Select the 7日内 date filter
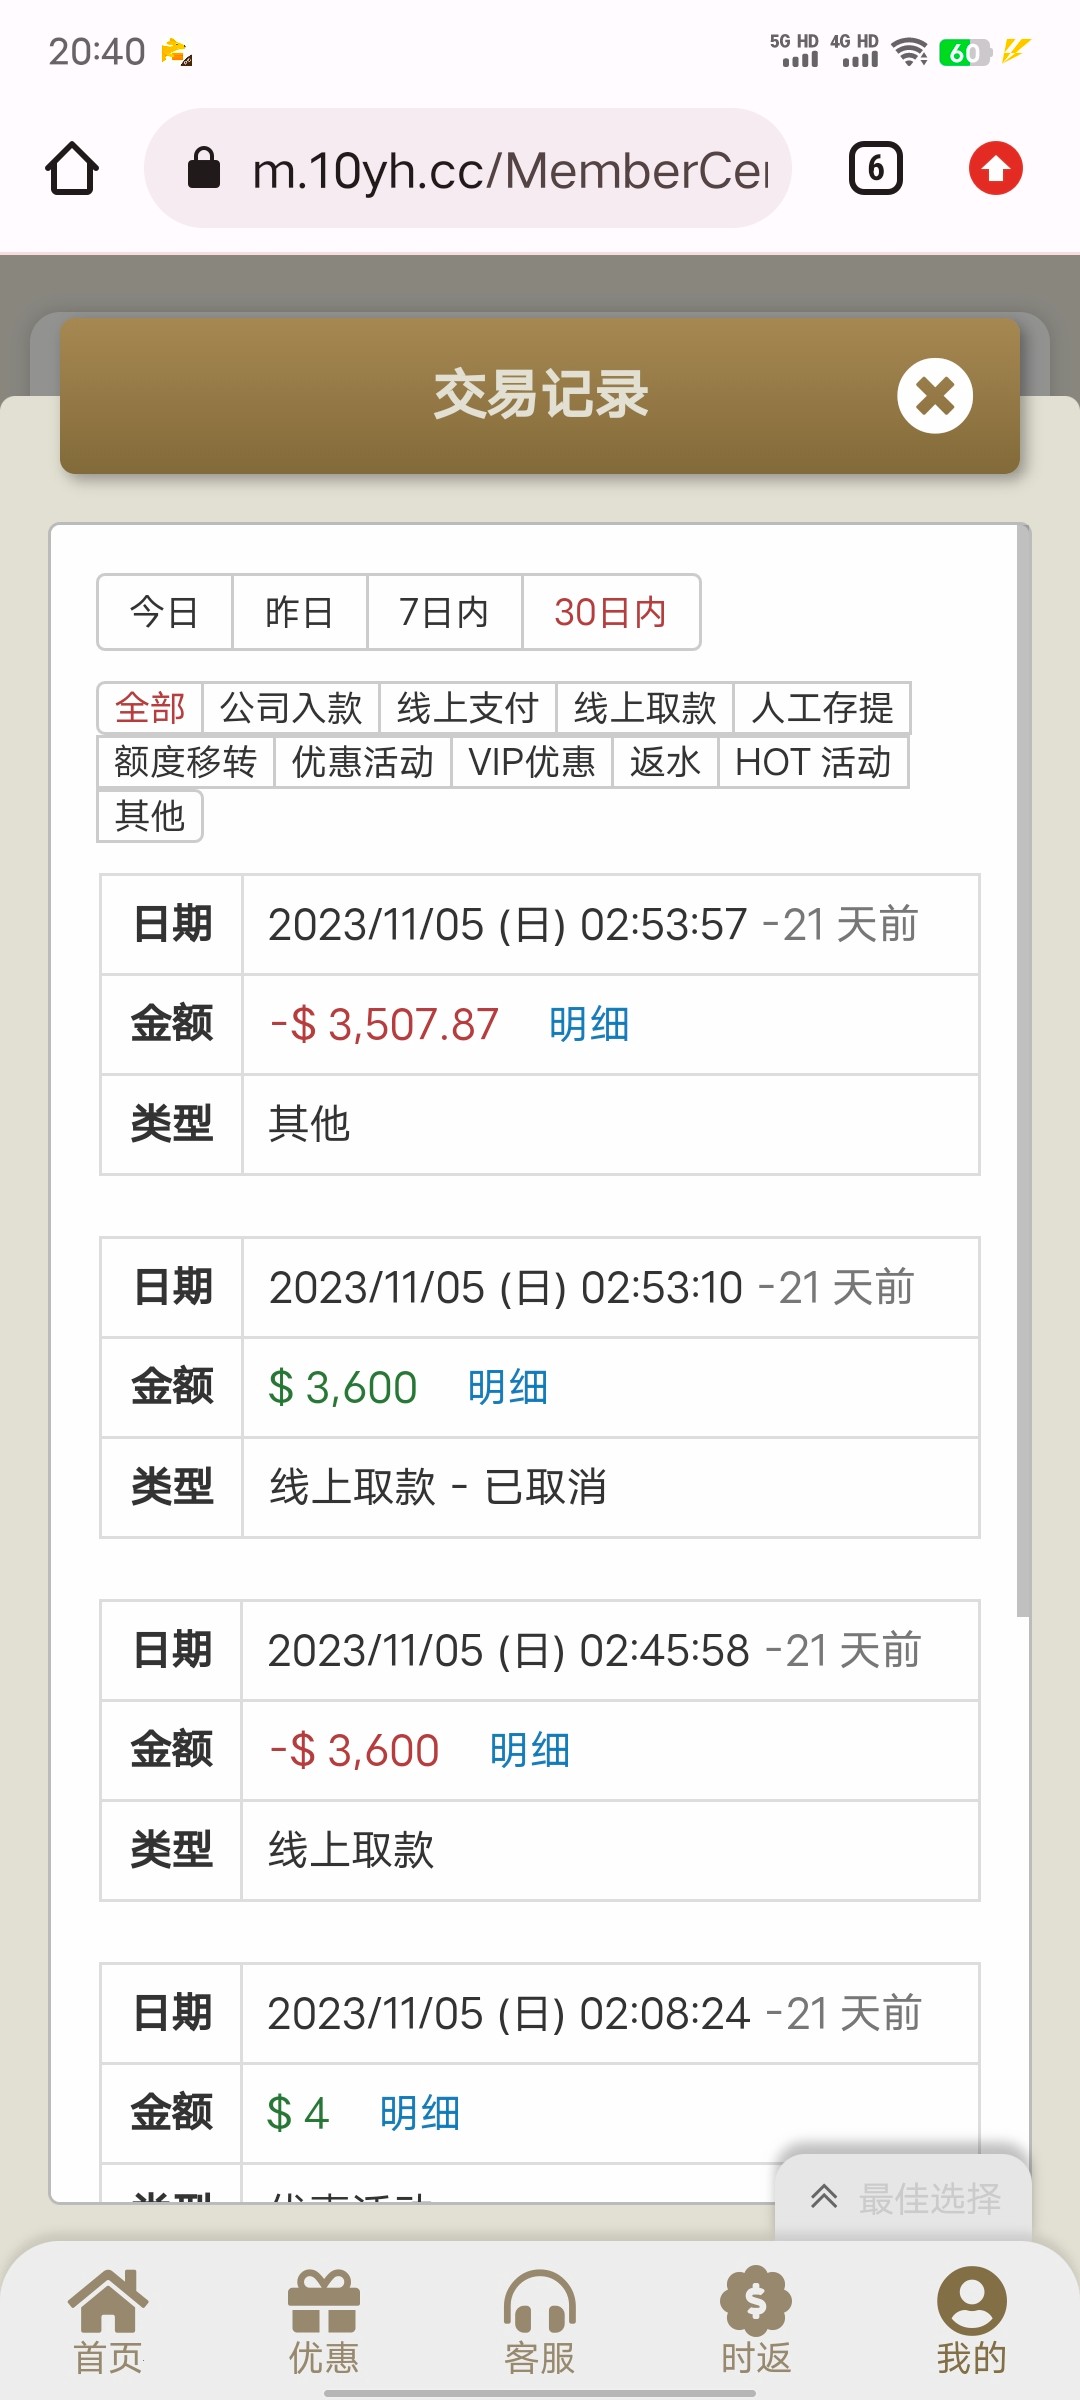 coord(444,612)
